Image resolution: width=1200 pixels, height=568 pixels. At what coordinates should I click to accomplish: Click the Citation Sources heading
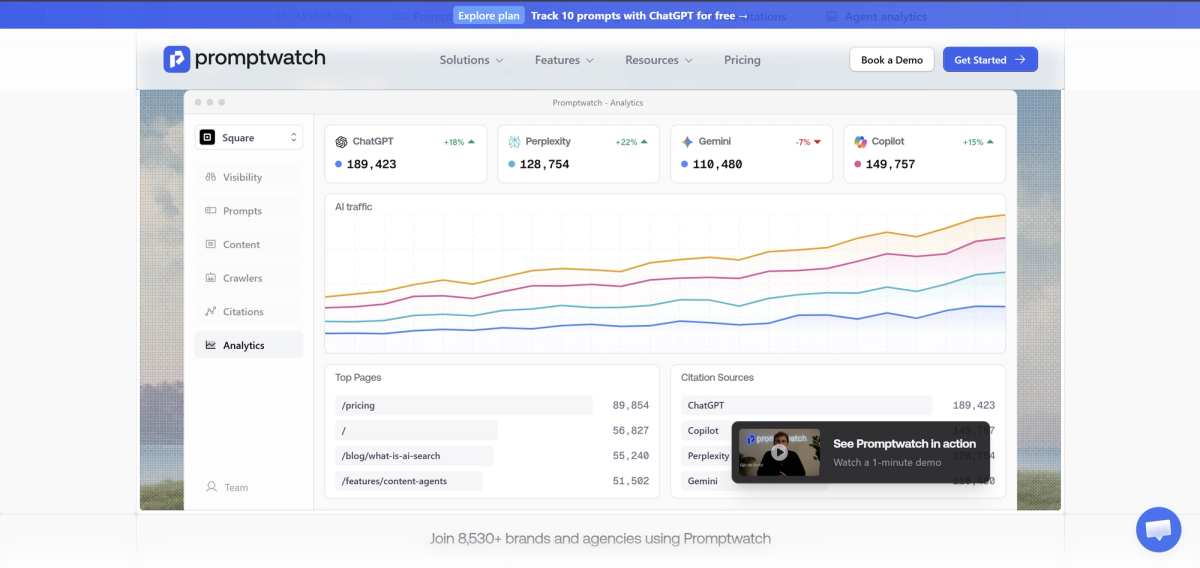717,378
